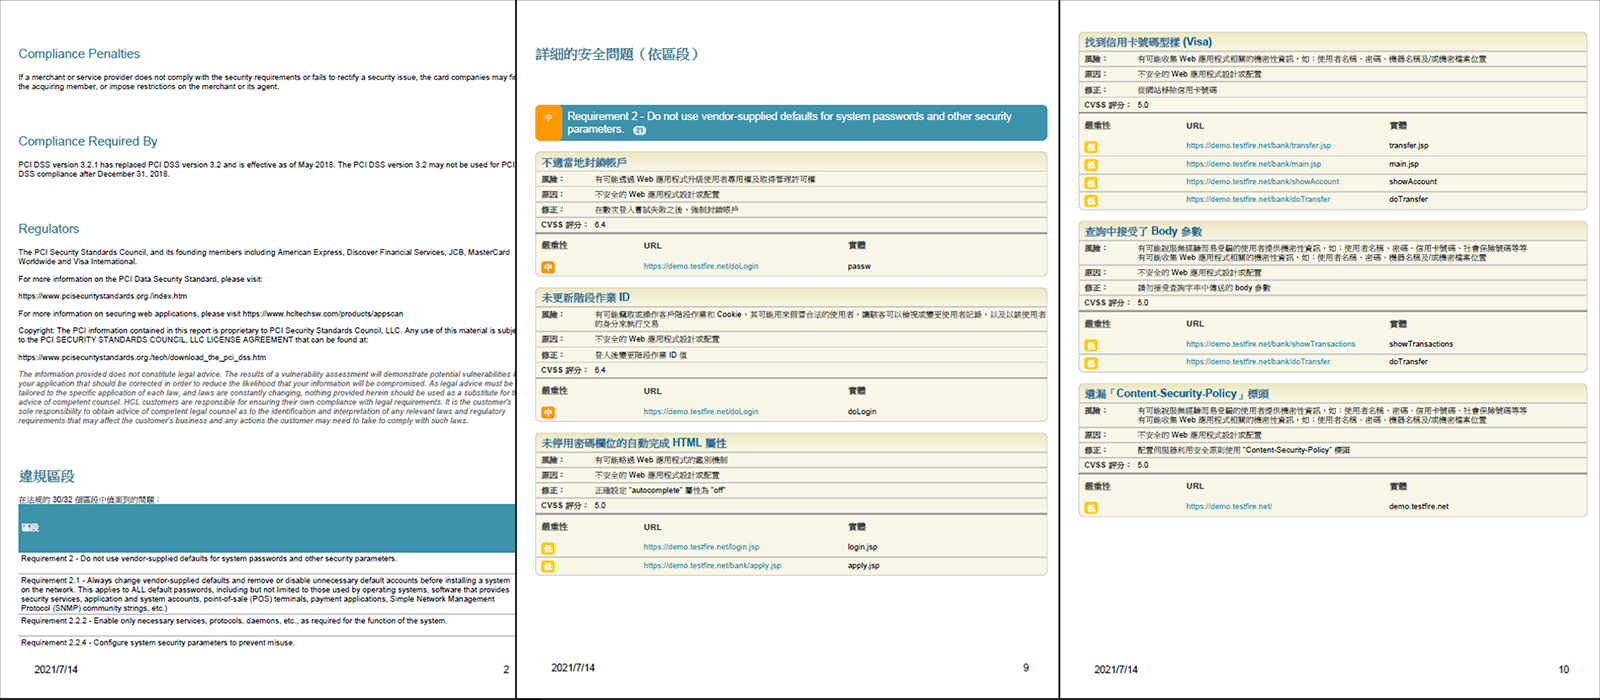Screen dimensions: 1600x700
Task: Click the Requirement 2.2.2 row in the sections table
Action: (x=267, y=621)
